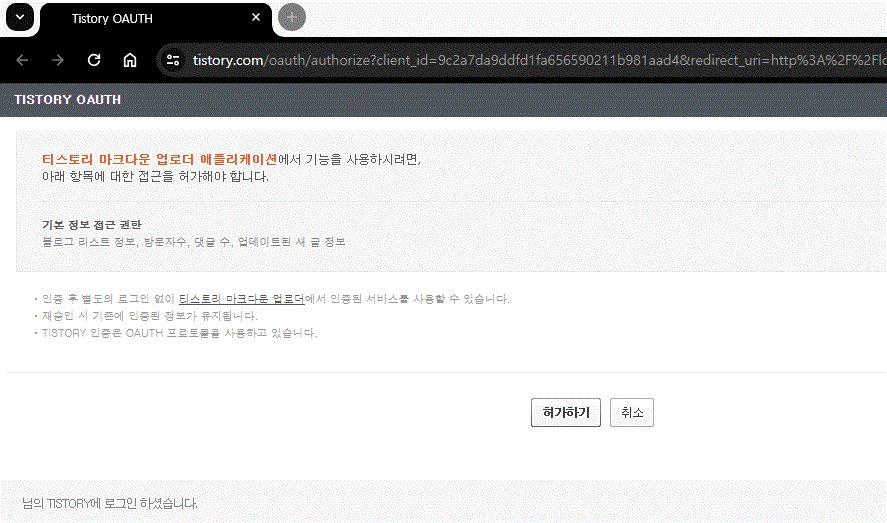
Task: Click the 블로그 리스트 정보 permissions description
Action: [x=193, y=241]
